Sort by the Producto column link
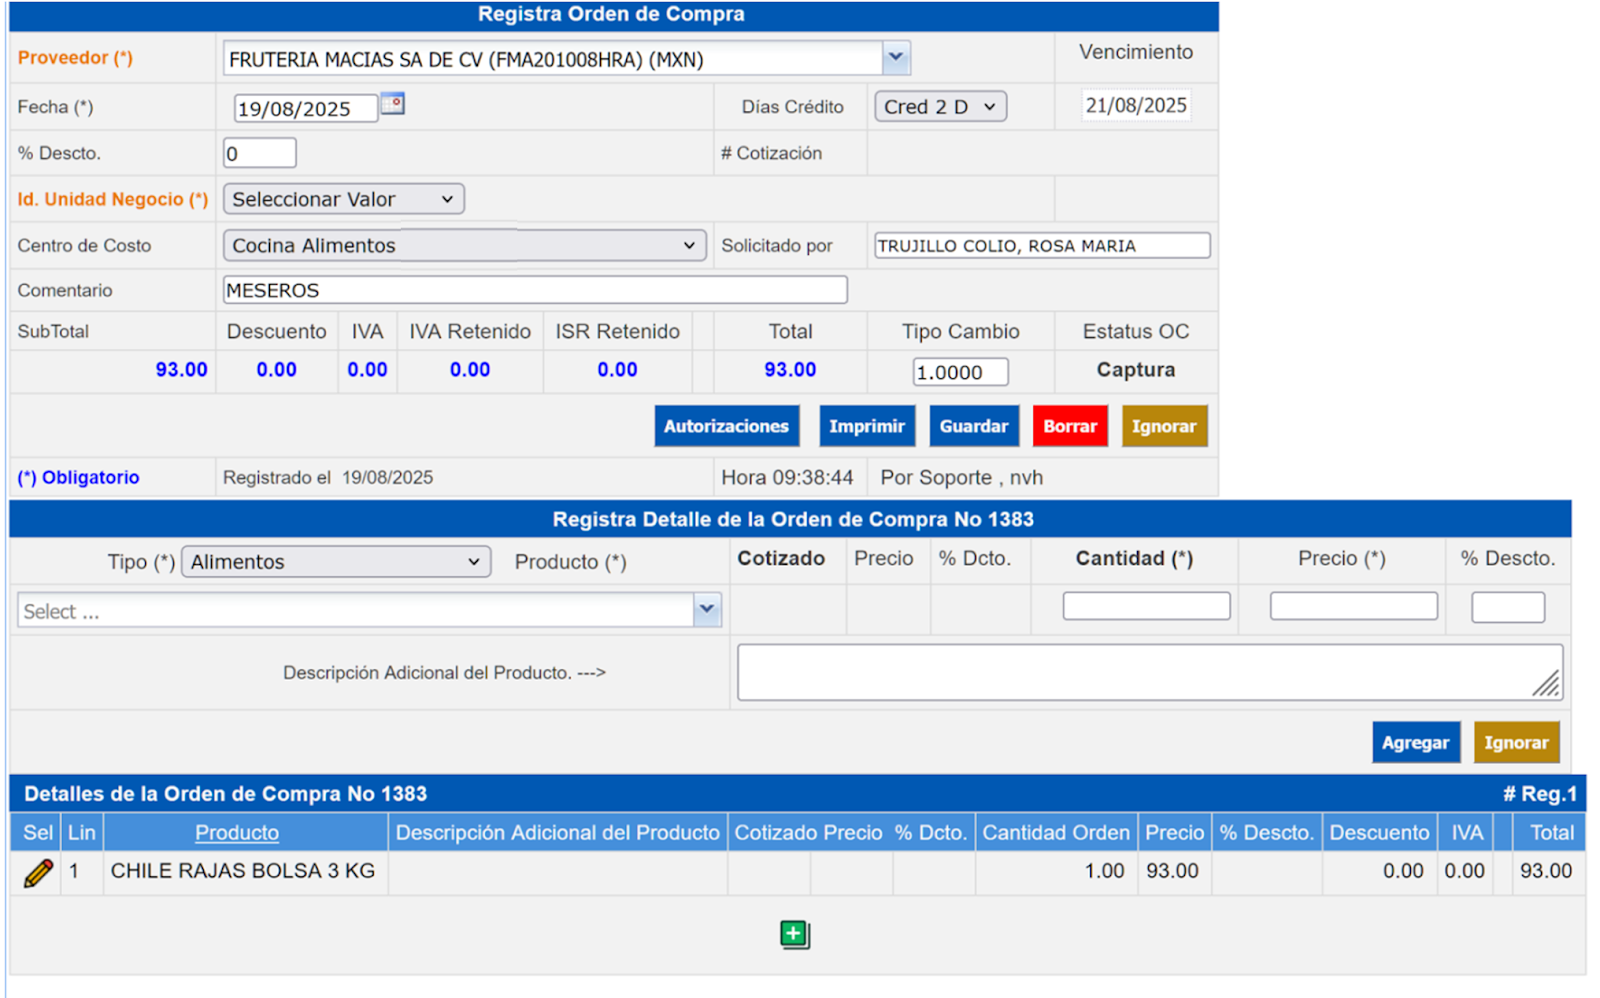This screenshot has height=998, width=1600. tap(237, 832)
